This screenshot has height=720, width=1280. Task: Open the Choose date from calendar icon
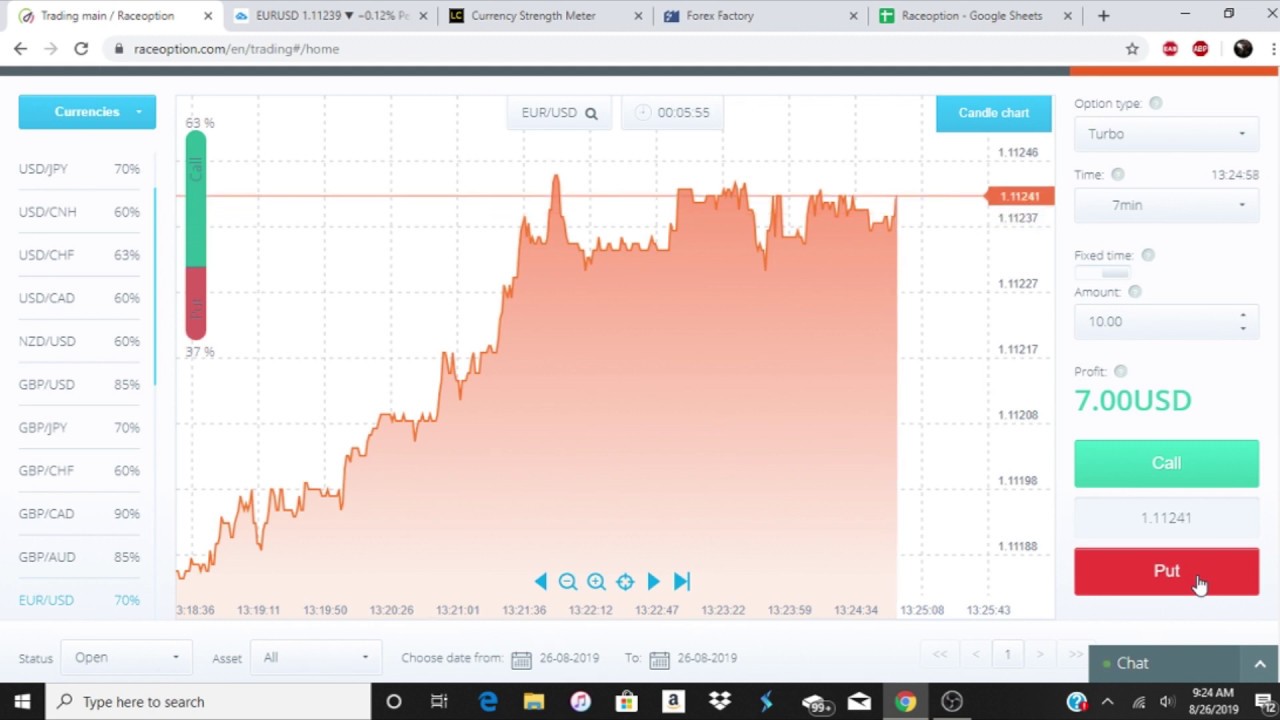(521, 659)
